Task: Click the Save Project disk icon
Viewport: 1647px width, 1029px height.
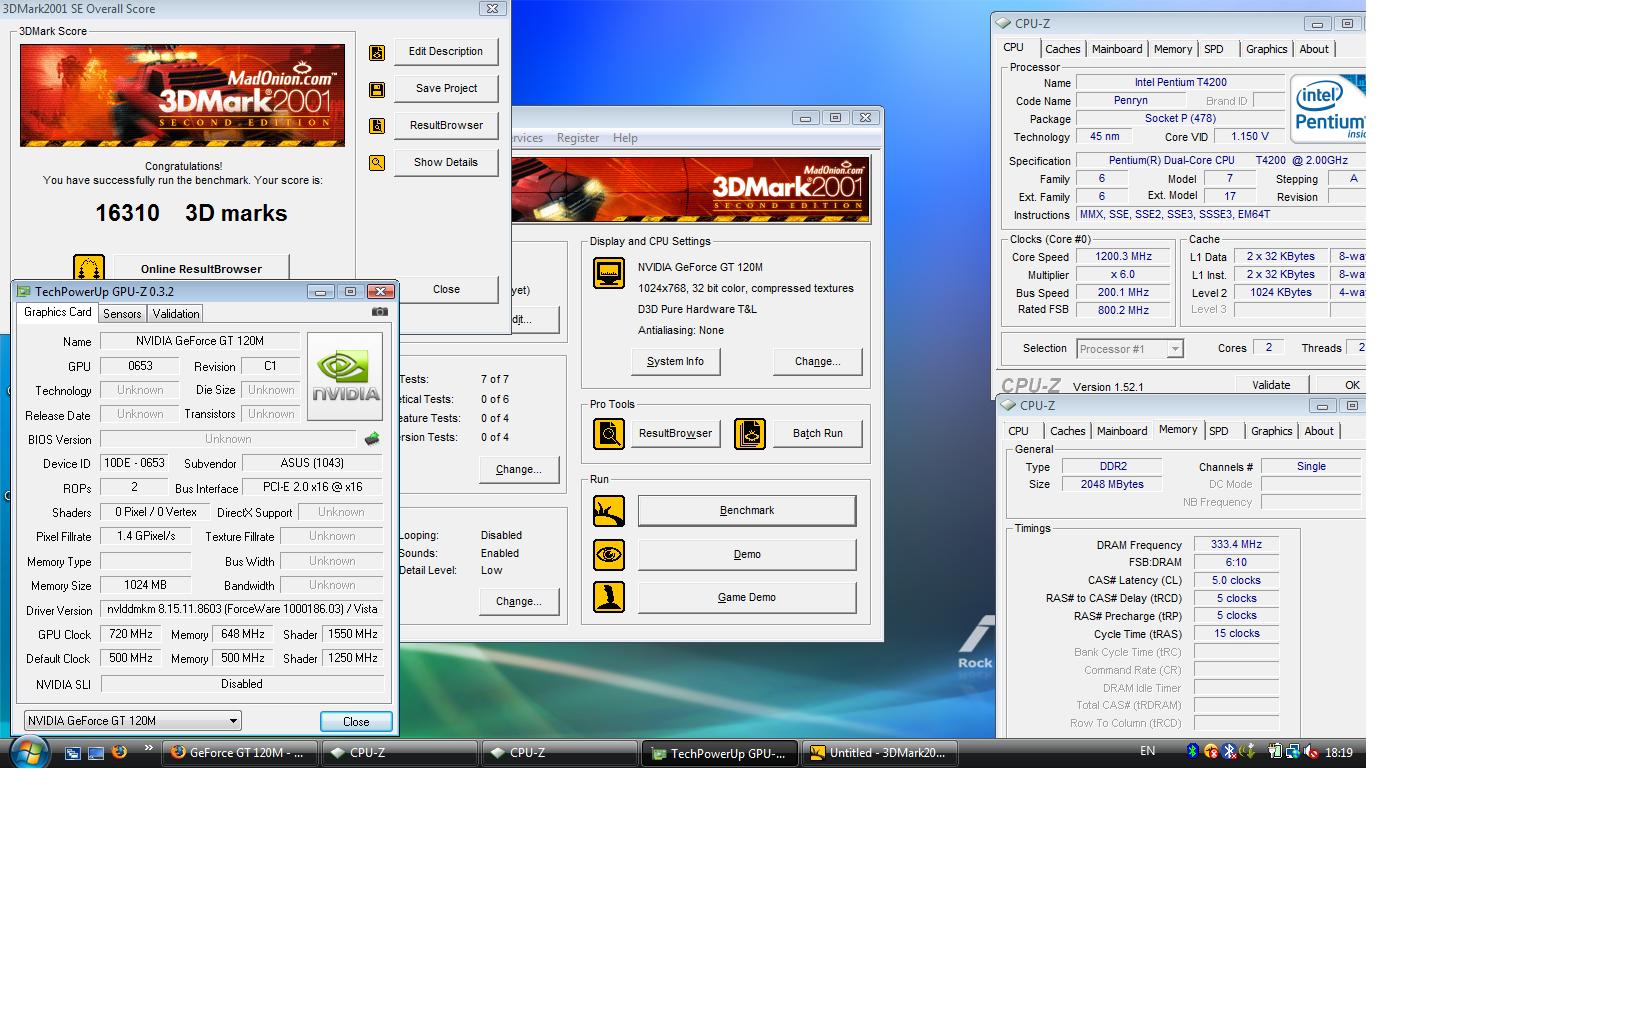Action: click(377, 89)
